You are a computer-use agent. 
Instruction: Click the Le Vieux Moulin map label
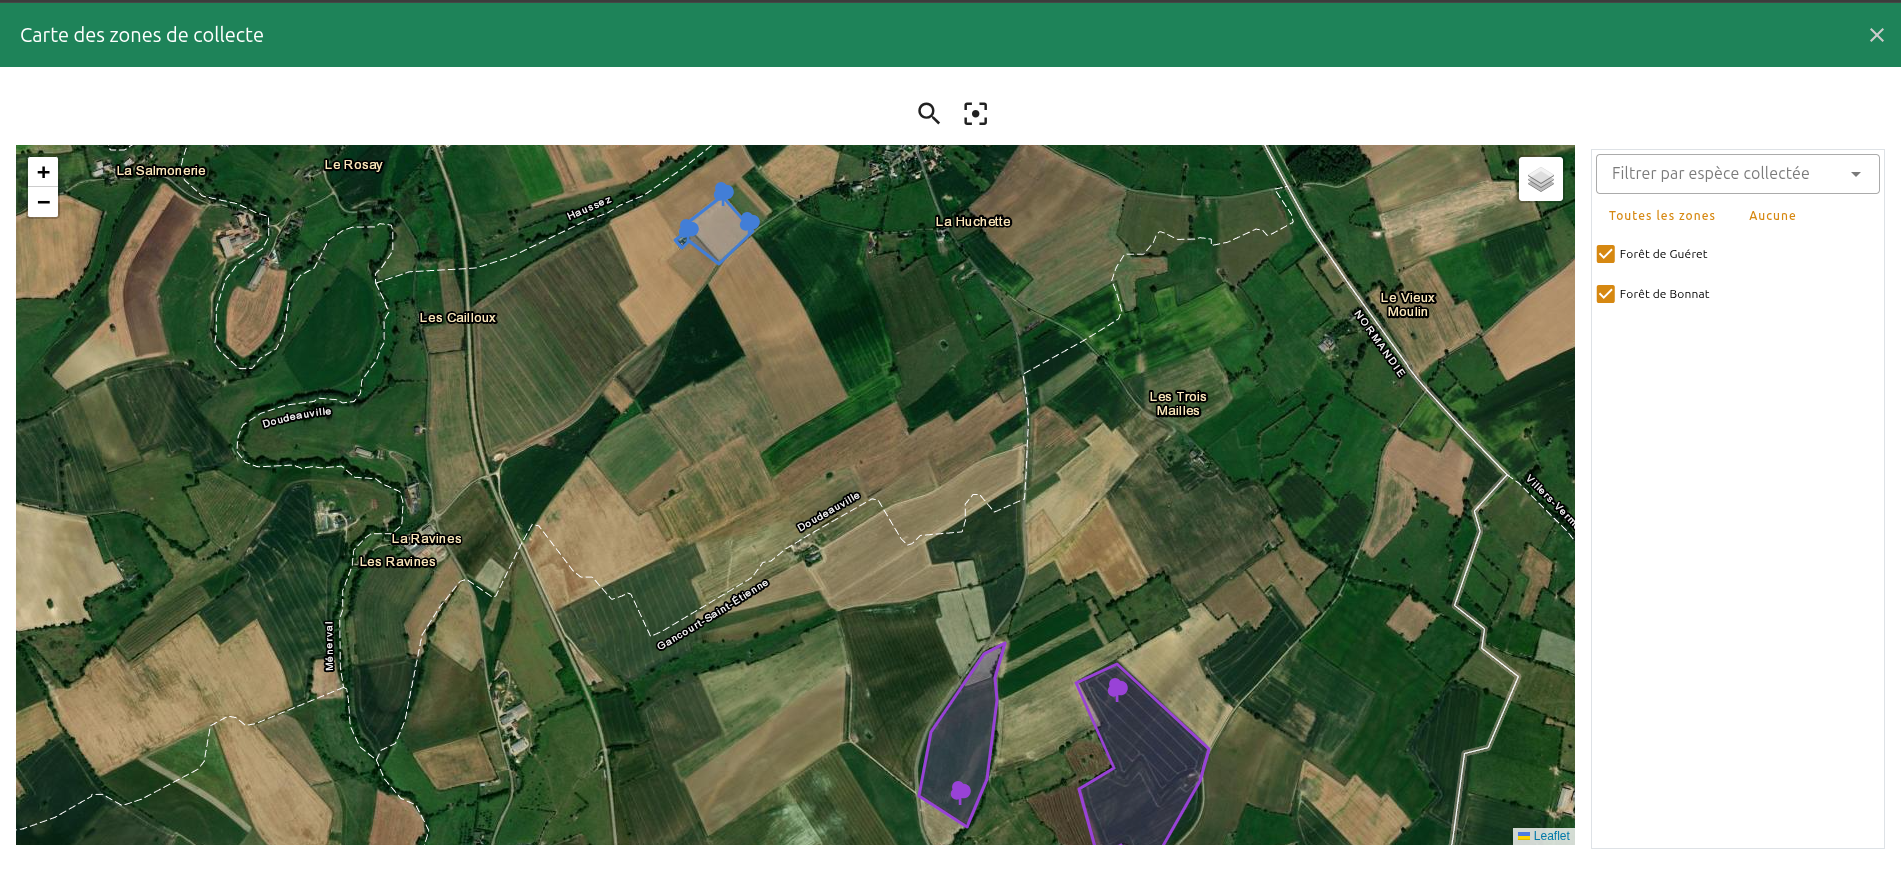pyautogui.click(x=1408, y=305)
